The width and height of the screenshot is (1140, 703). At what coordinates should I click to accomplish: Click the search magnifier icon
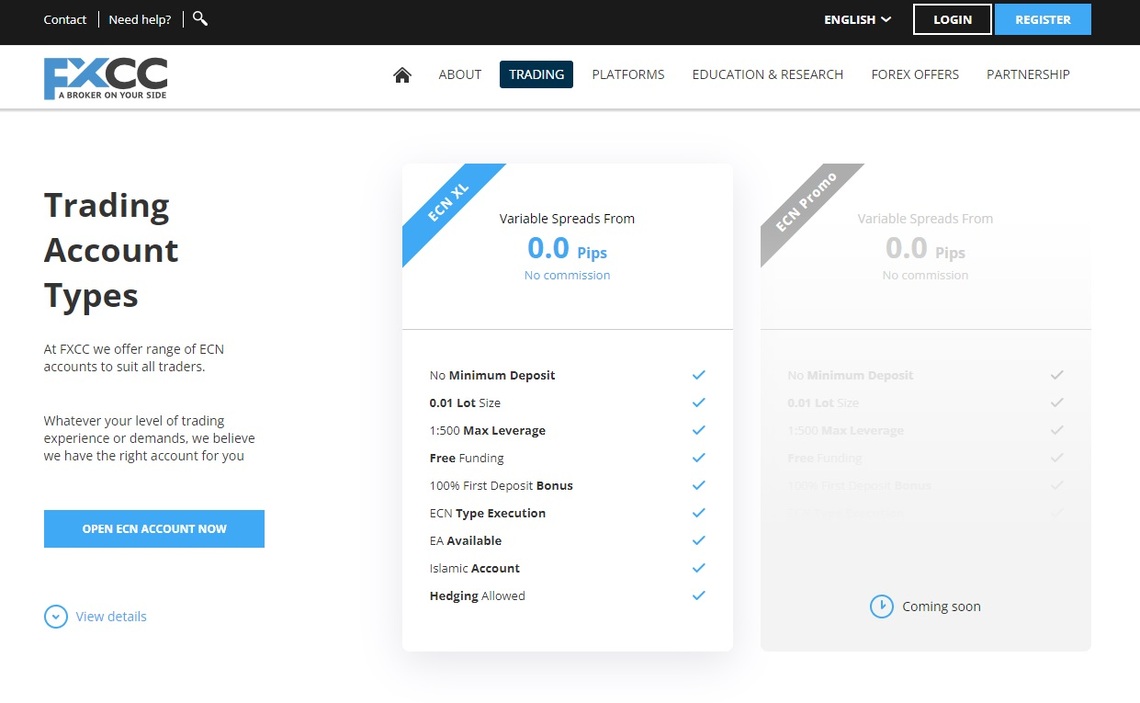coord(200,19)
